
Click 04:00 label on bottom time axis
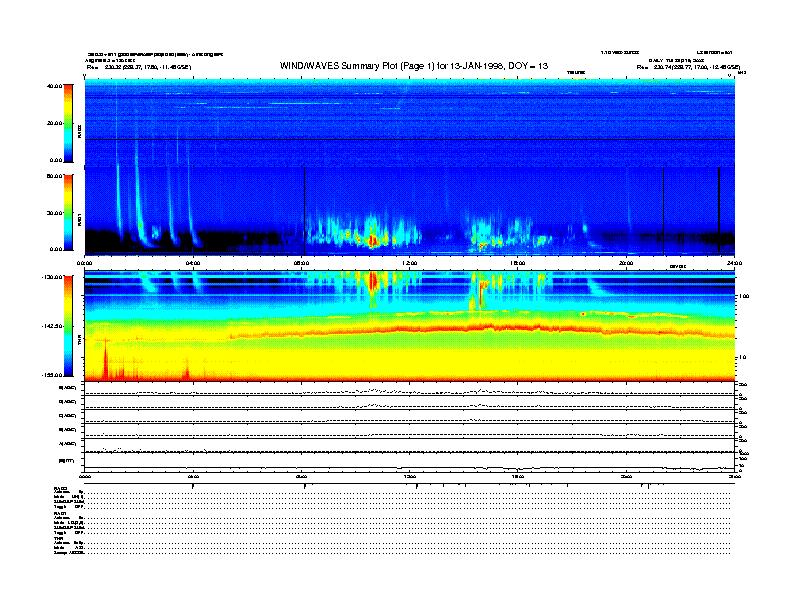193,476
